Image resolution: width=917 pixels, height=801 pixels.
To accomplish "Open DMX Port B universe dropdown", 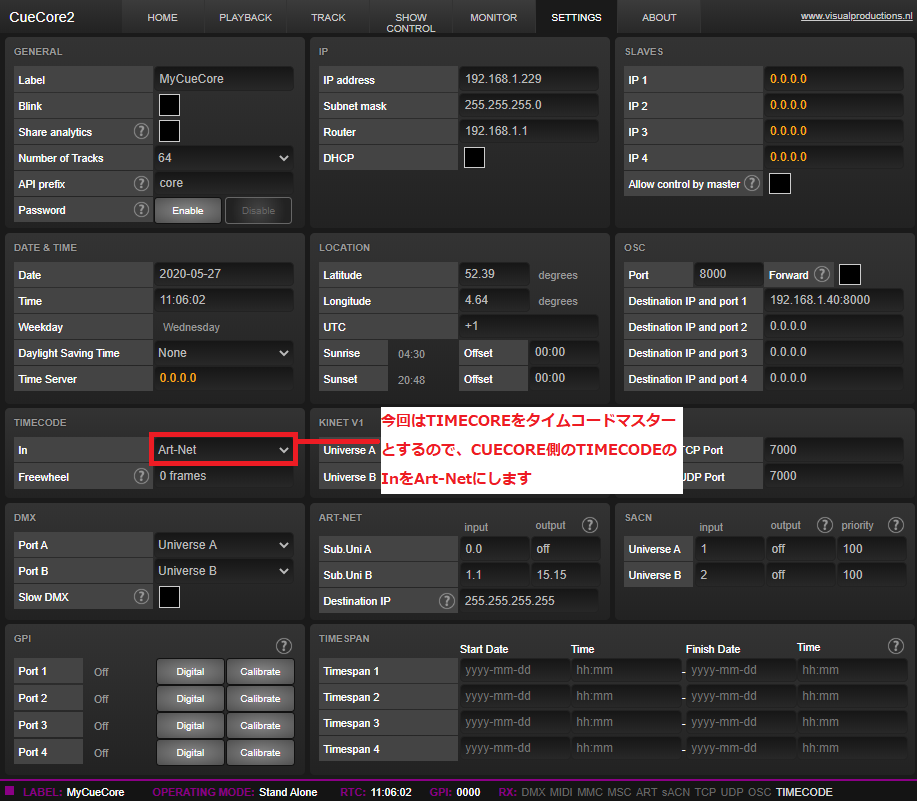I will pos(223,571).
